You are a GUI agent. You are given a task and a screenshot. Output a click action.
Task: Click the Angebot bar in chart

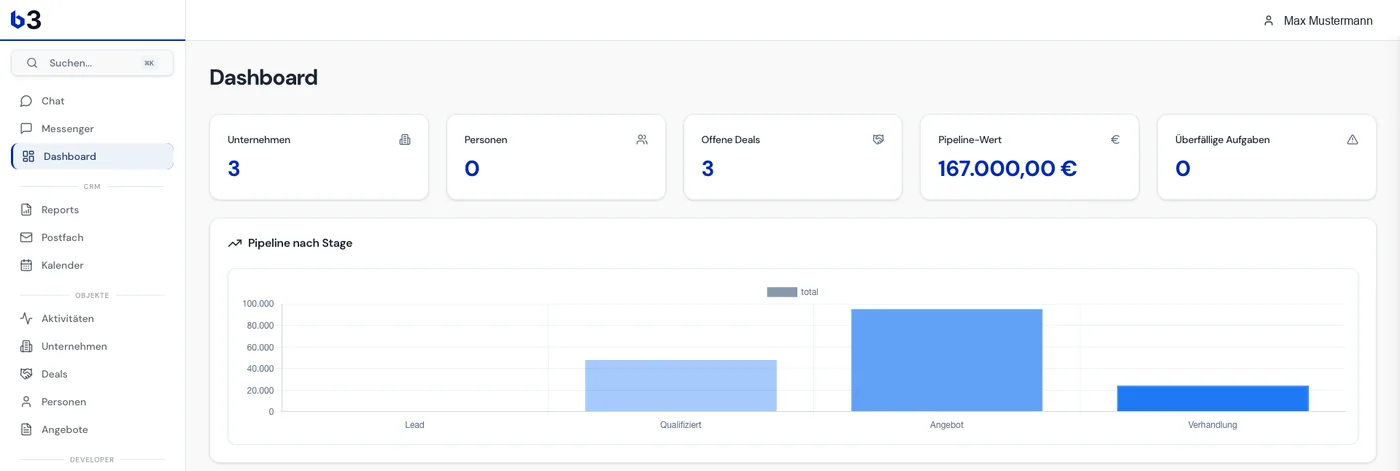tap(947, 360)
